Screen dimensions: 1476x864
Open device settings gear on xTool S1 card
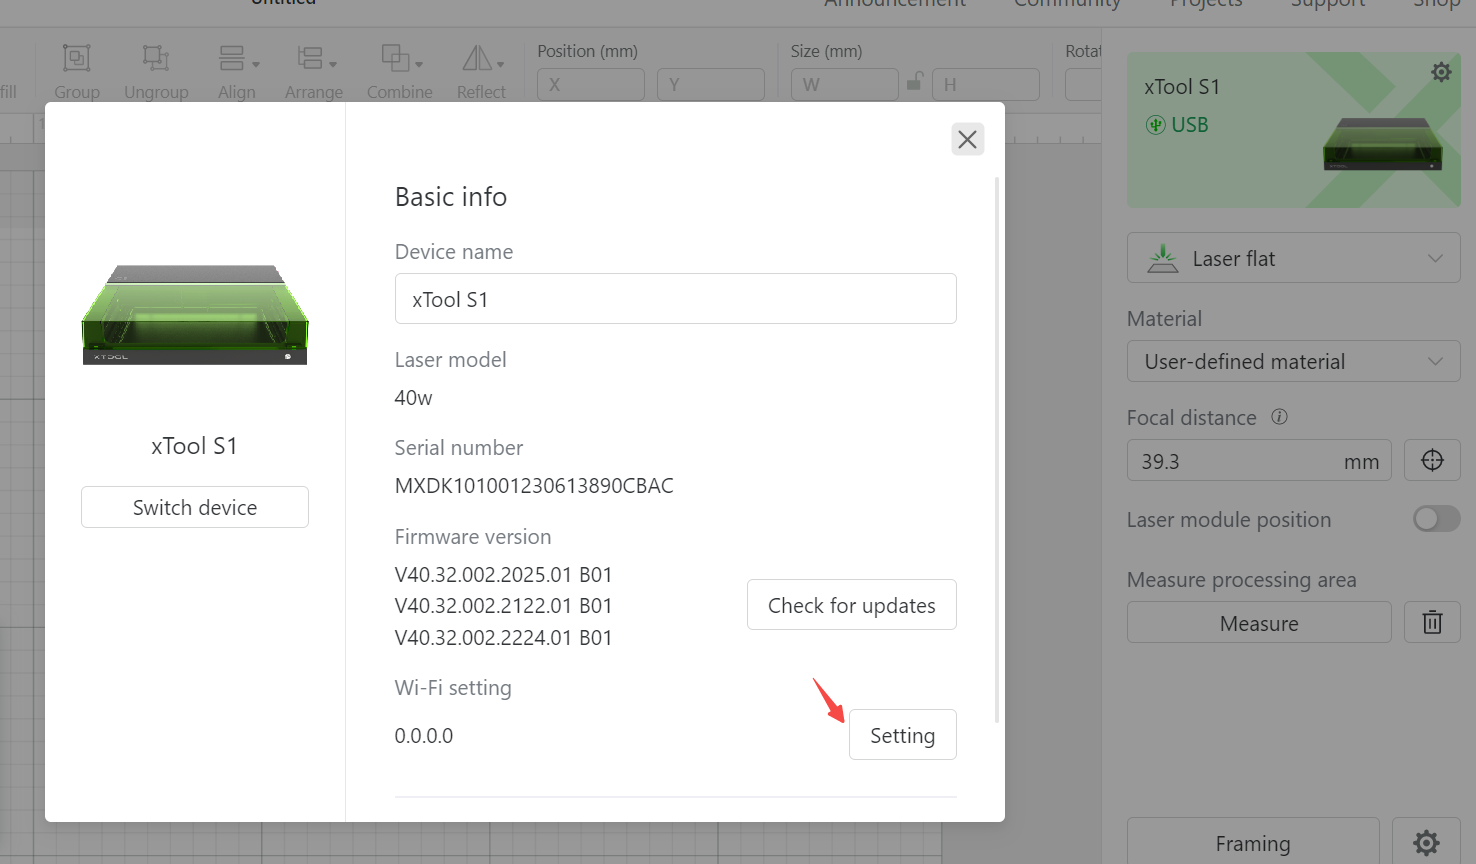(1441, 72)
